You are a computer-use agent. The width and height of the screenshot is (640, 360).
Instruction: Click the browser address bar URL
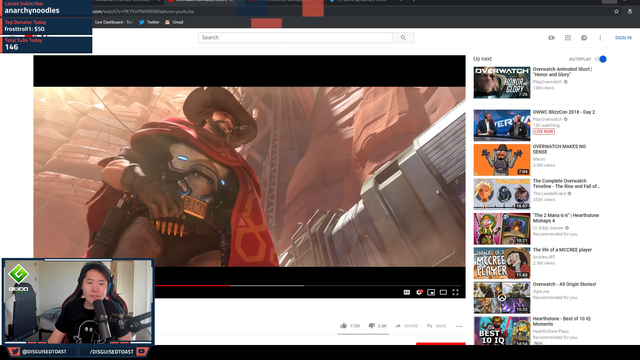point(144,11)
